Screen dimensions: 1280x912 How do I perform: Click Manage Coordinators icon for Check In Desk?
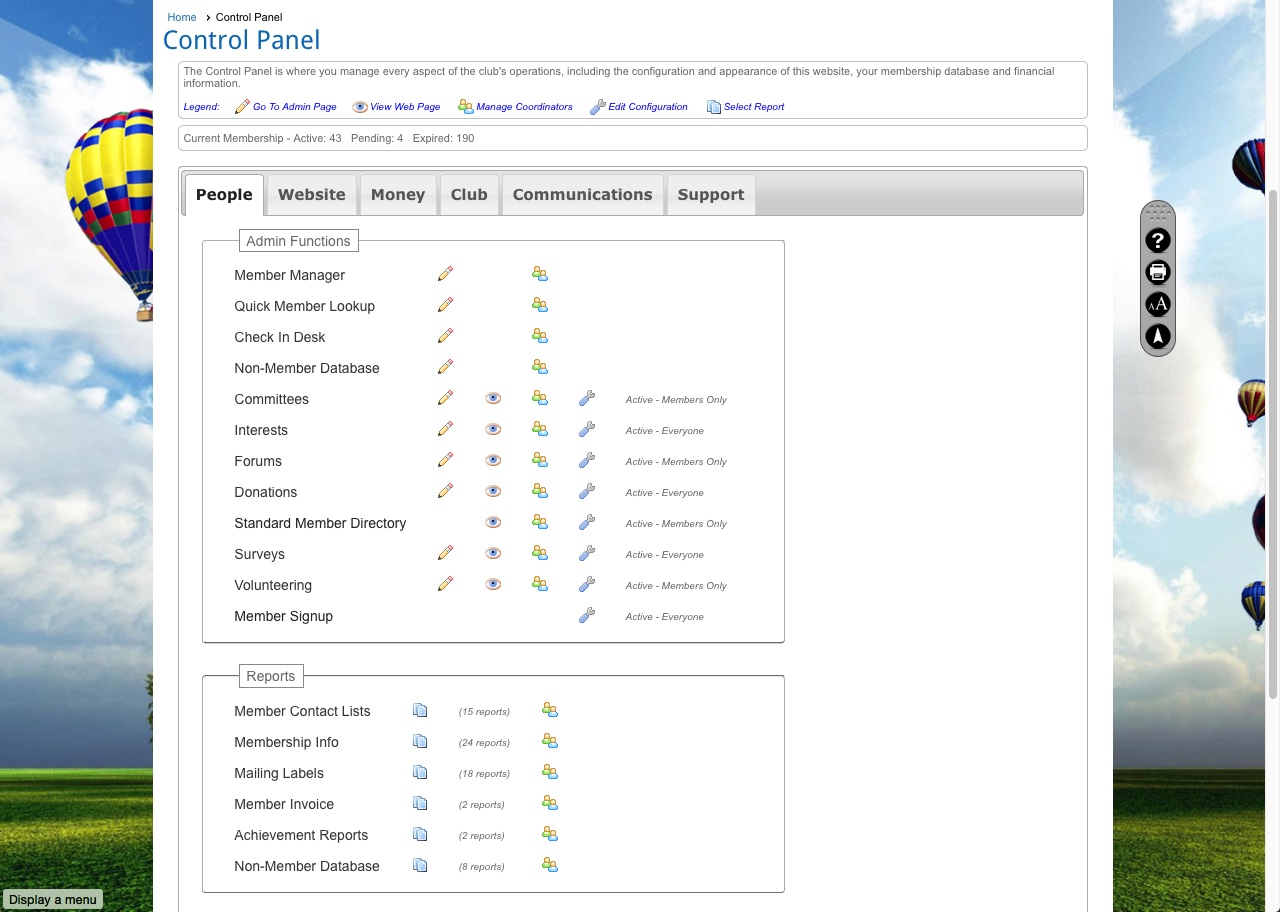tap(539, 336)
